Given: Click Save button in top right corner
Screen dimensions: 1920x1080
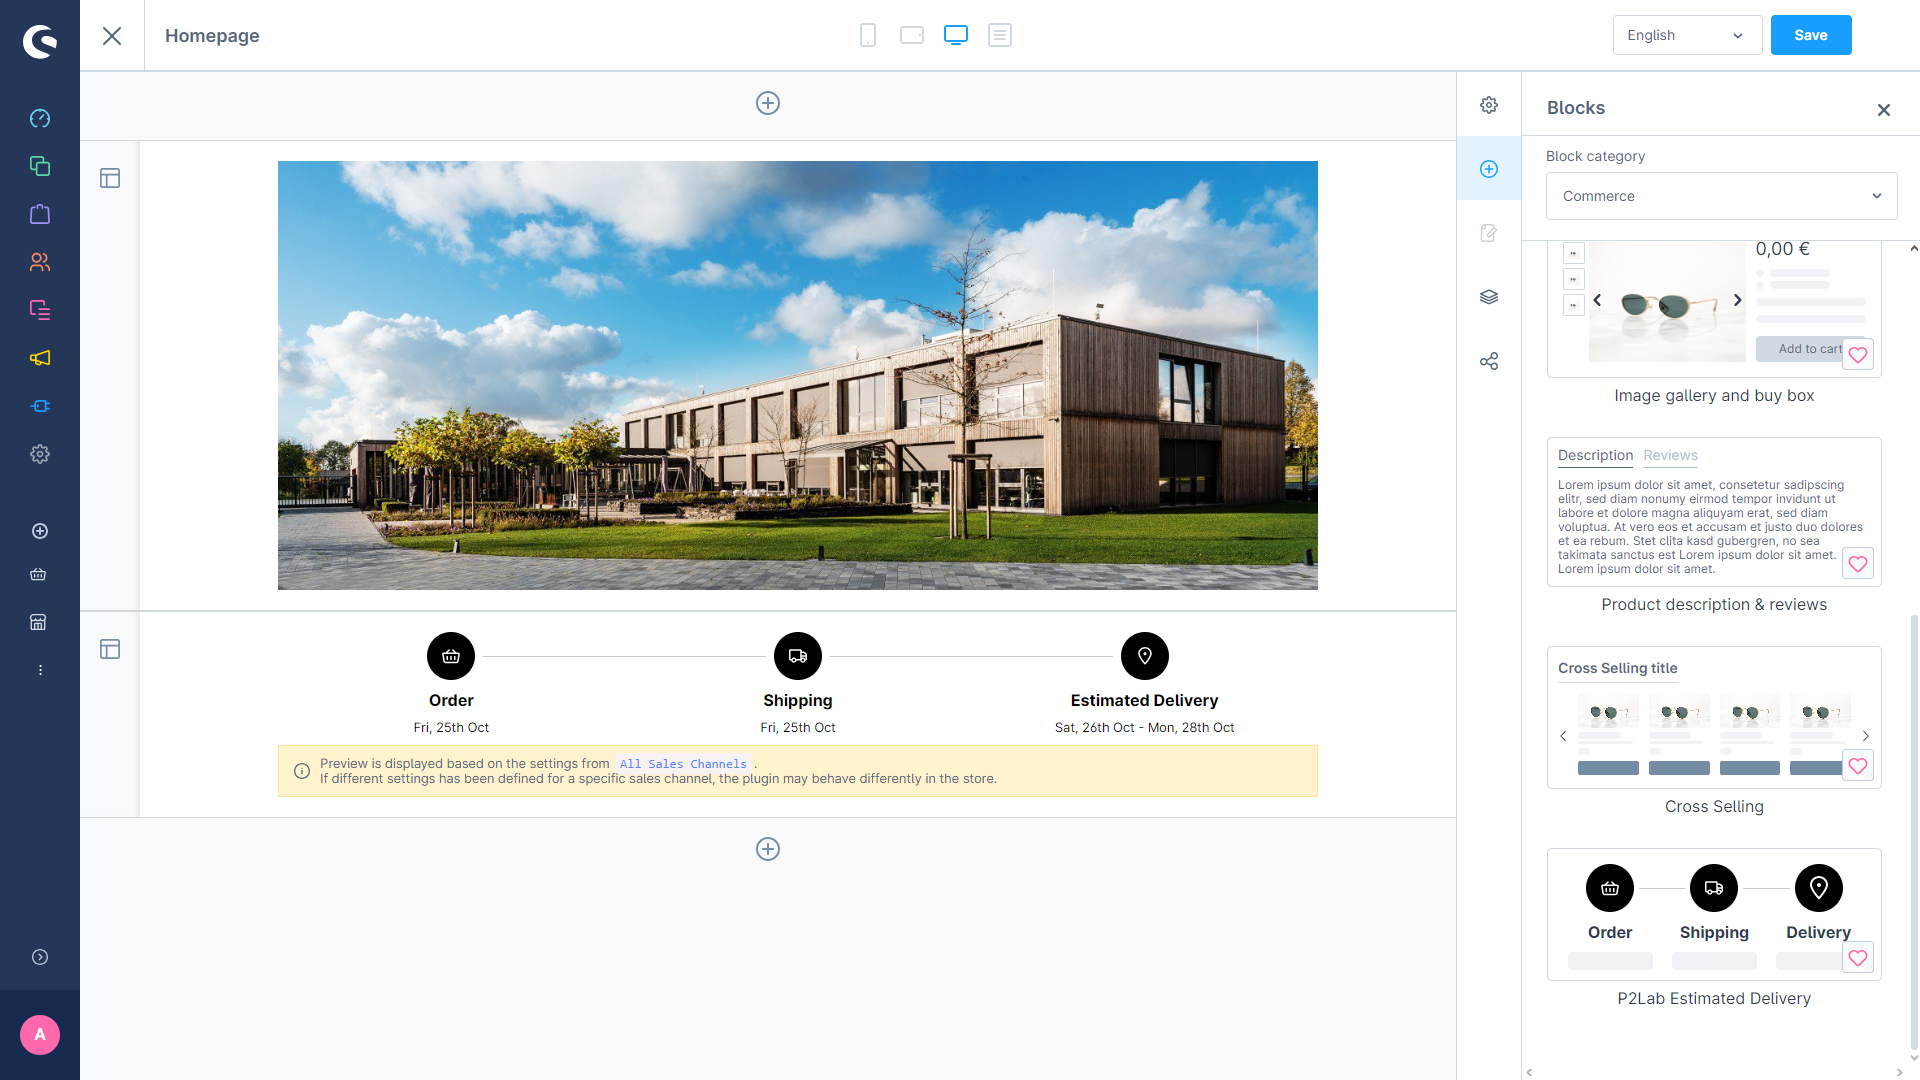Looking at the screenshot, I should tap(1812, 36).
